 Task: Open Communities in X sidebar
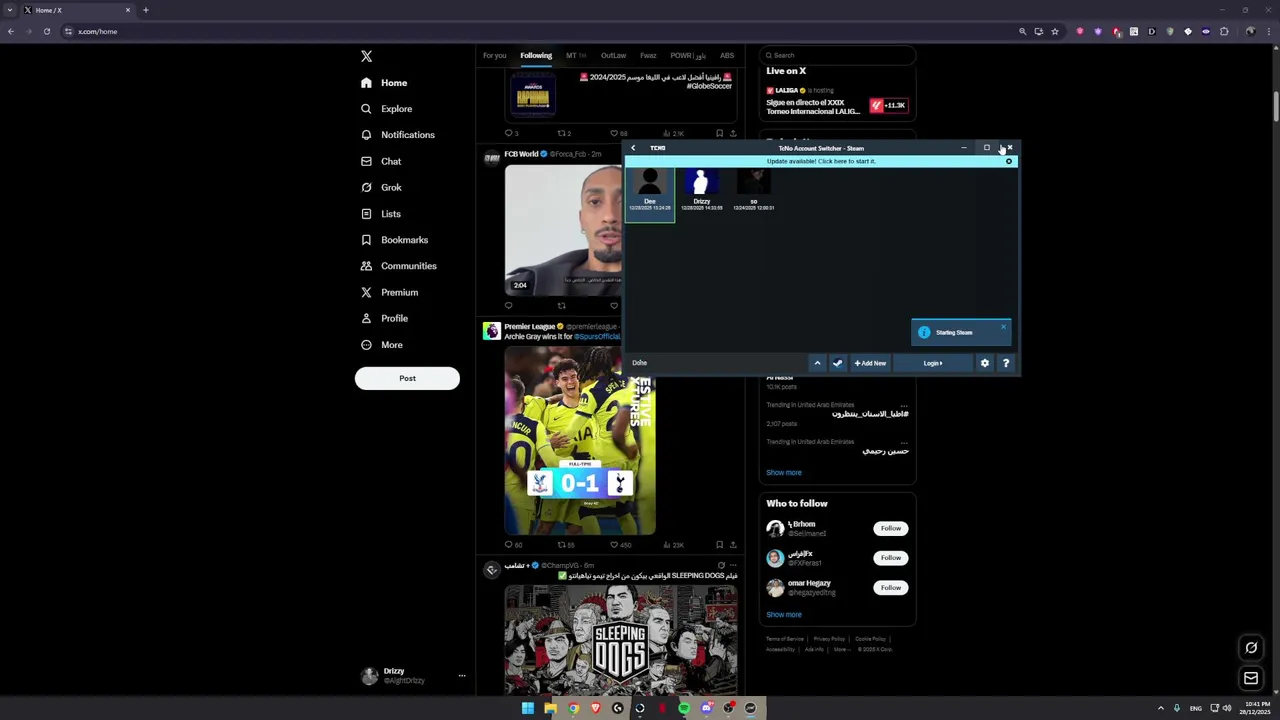tap(398, 266)
